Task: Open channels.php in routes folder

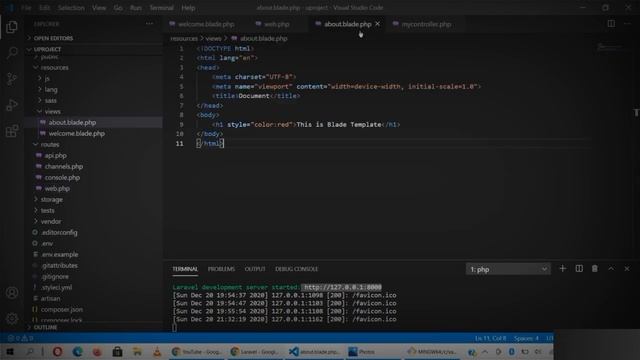Action: tap(64, 167)
